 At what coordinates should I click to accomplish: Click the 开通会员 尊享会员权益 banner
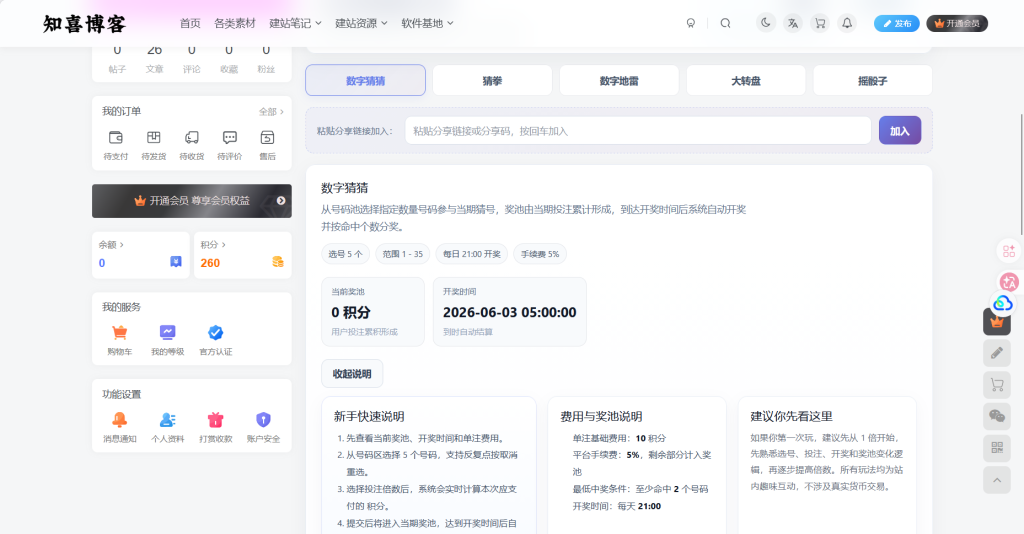point(192,201)
